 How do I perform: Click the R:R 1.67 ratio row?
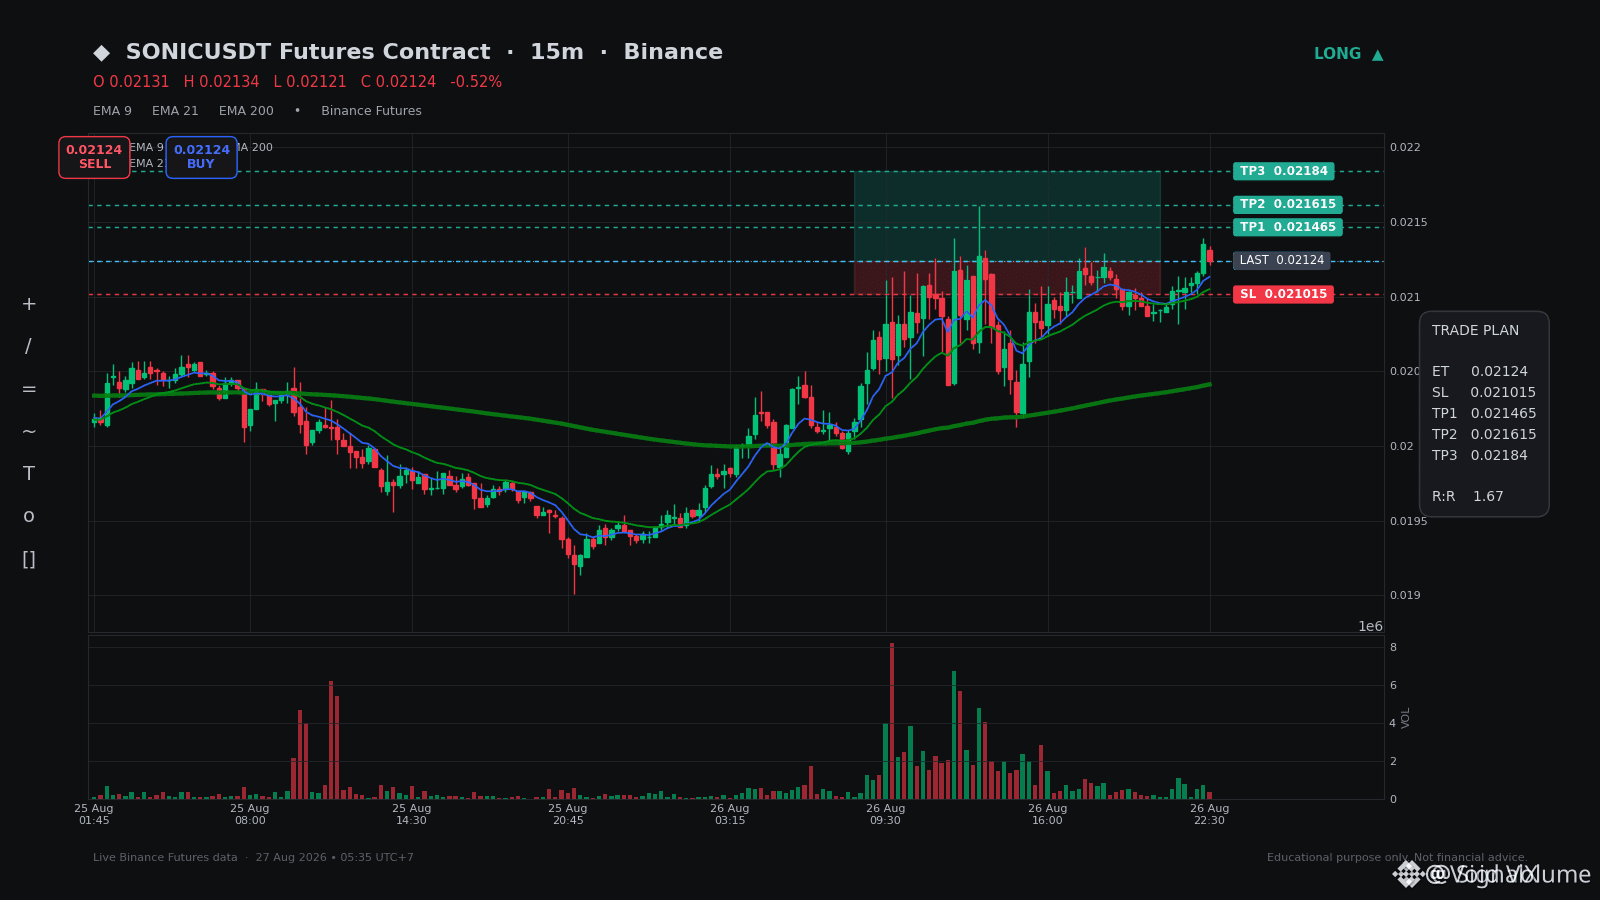click(x=1468, y=497)
